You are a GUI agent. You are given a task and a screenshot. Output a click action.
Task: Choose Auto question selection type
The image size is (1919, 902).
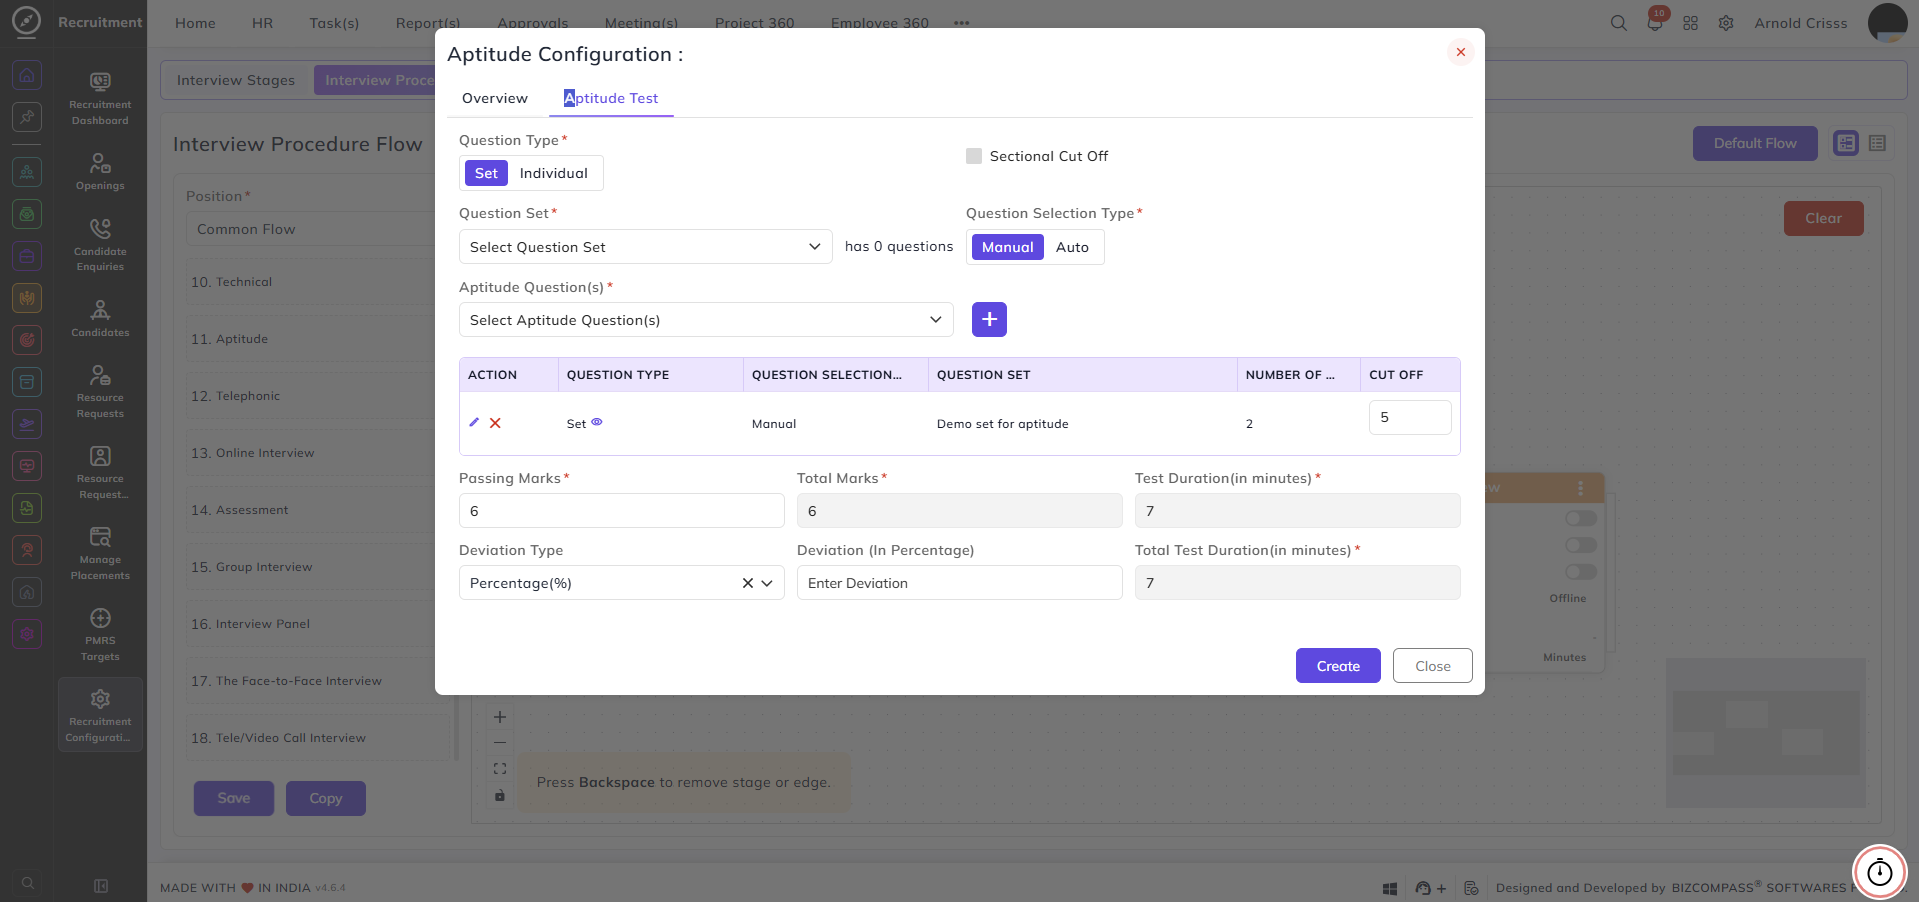(1072, 247)
